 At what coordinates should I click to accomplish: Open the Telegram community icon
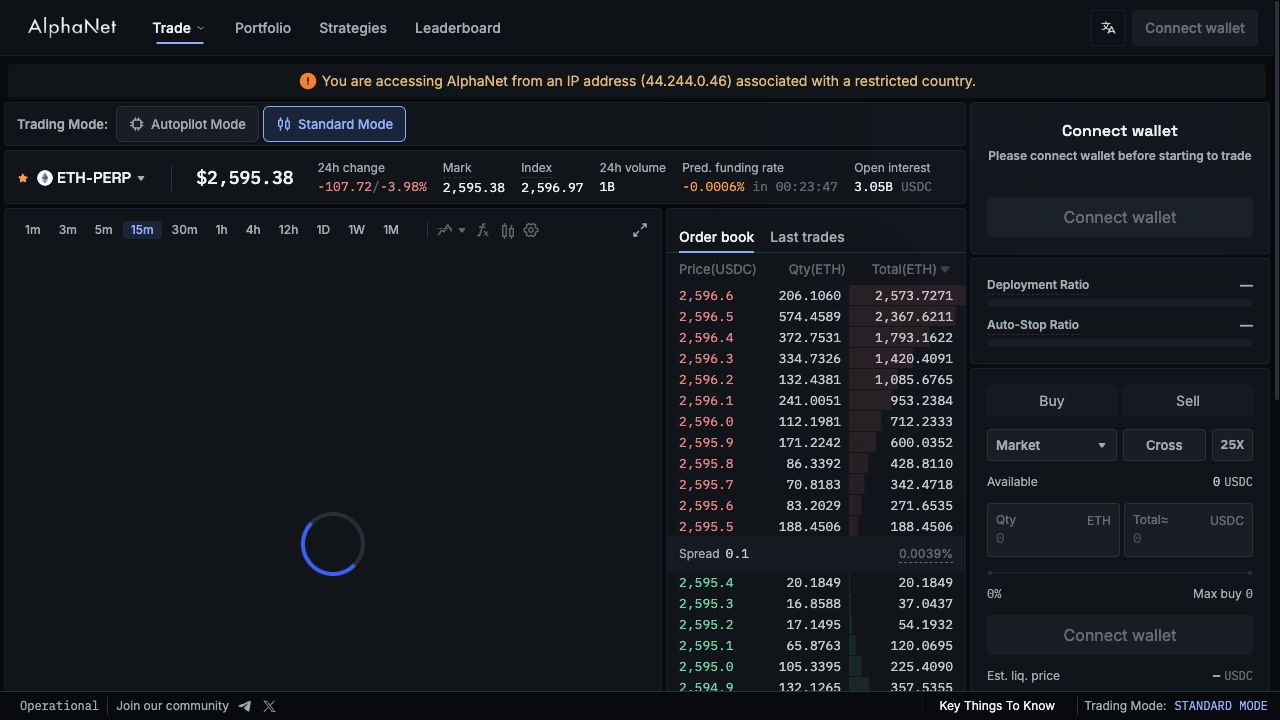coord(245,706)
